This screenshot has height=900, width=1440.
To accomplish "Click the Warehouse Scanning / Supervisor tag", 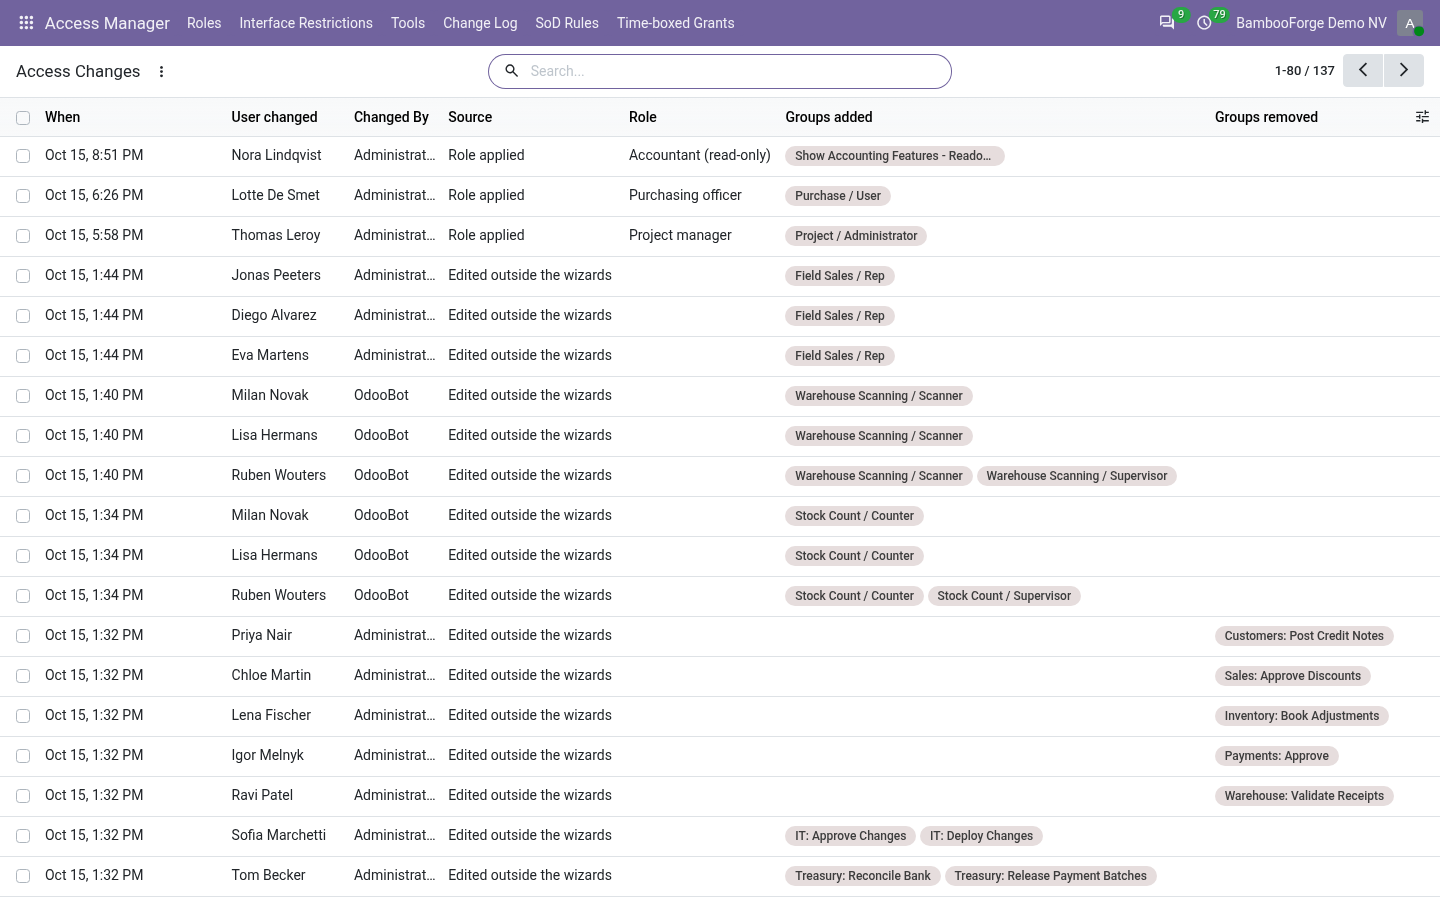I will tap(1077, 476).
